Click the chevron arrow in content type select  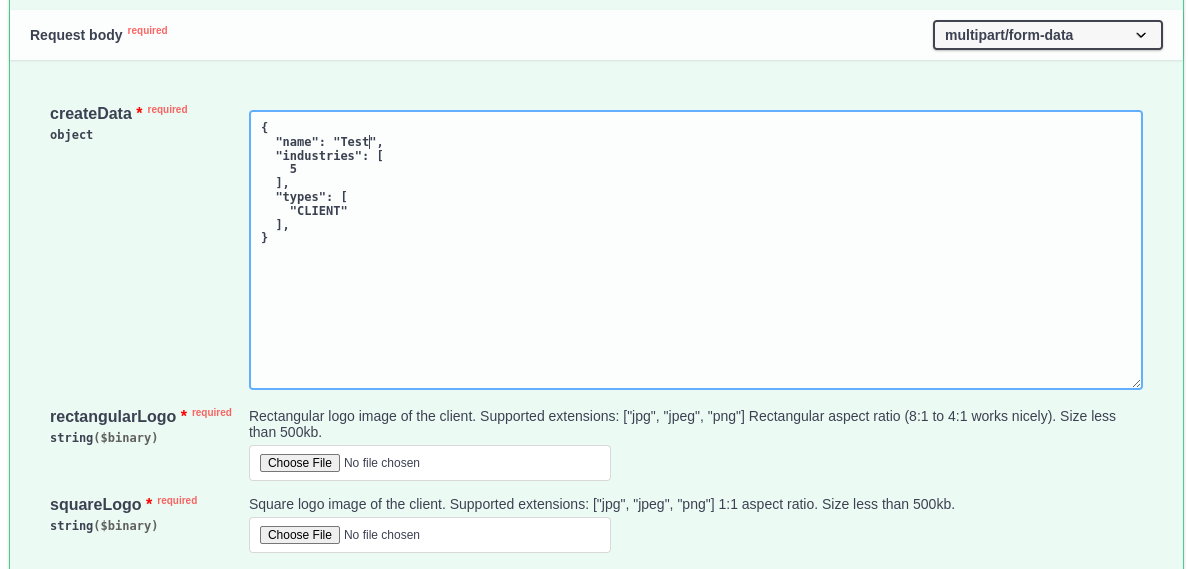1141,36
